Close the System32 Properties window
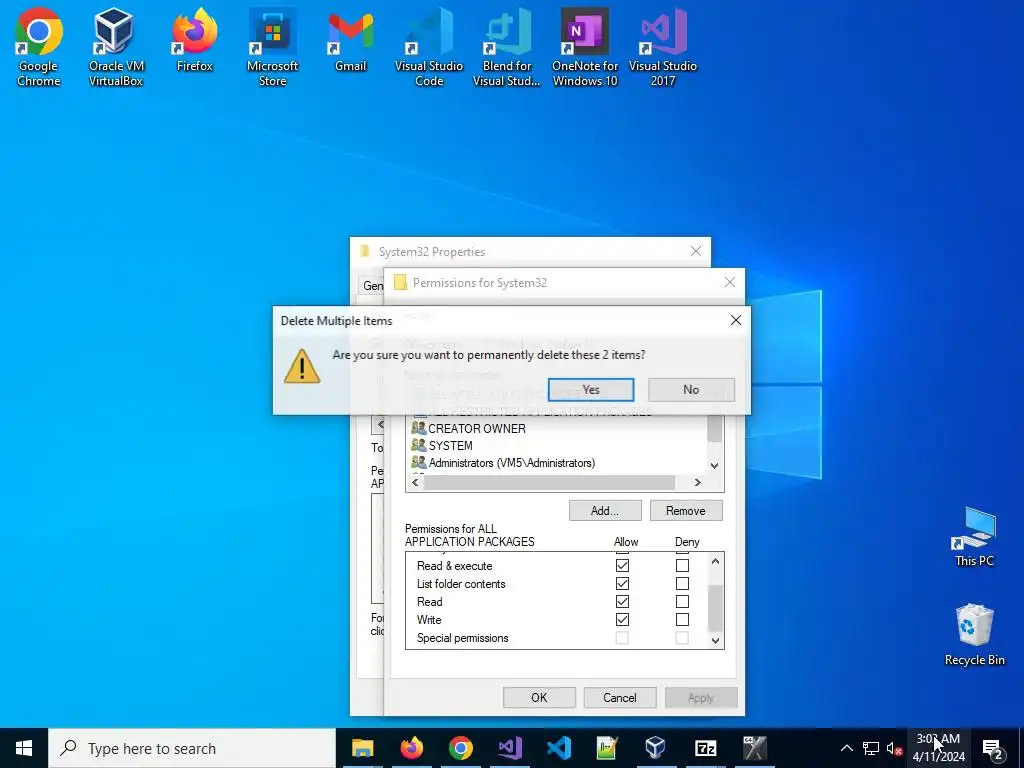 (696, 251)
